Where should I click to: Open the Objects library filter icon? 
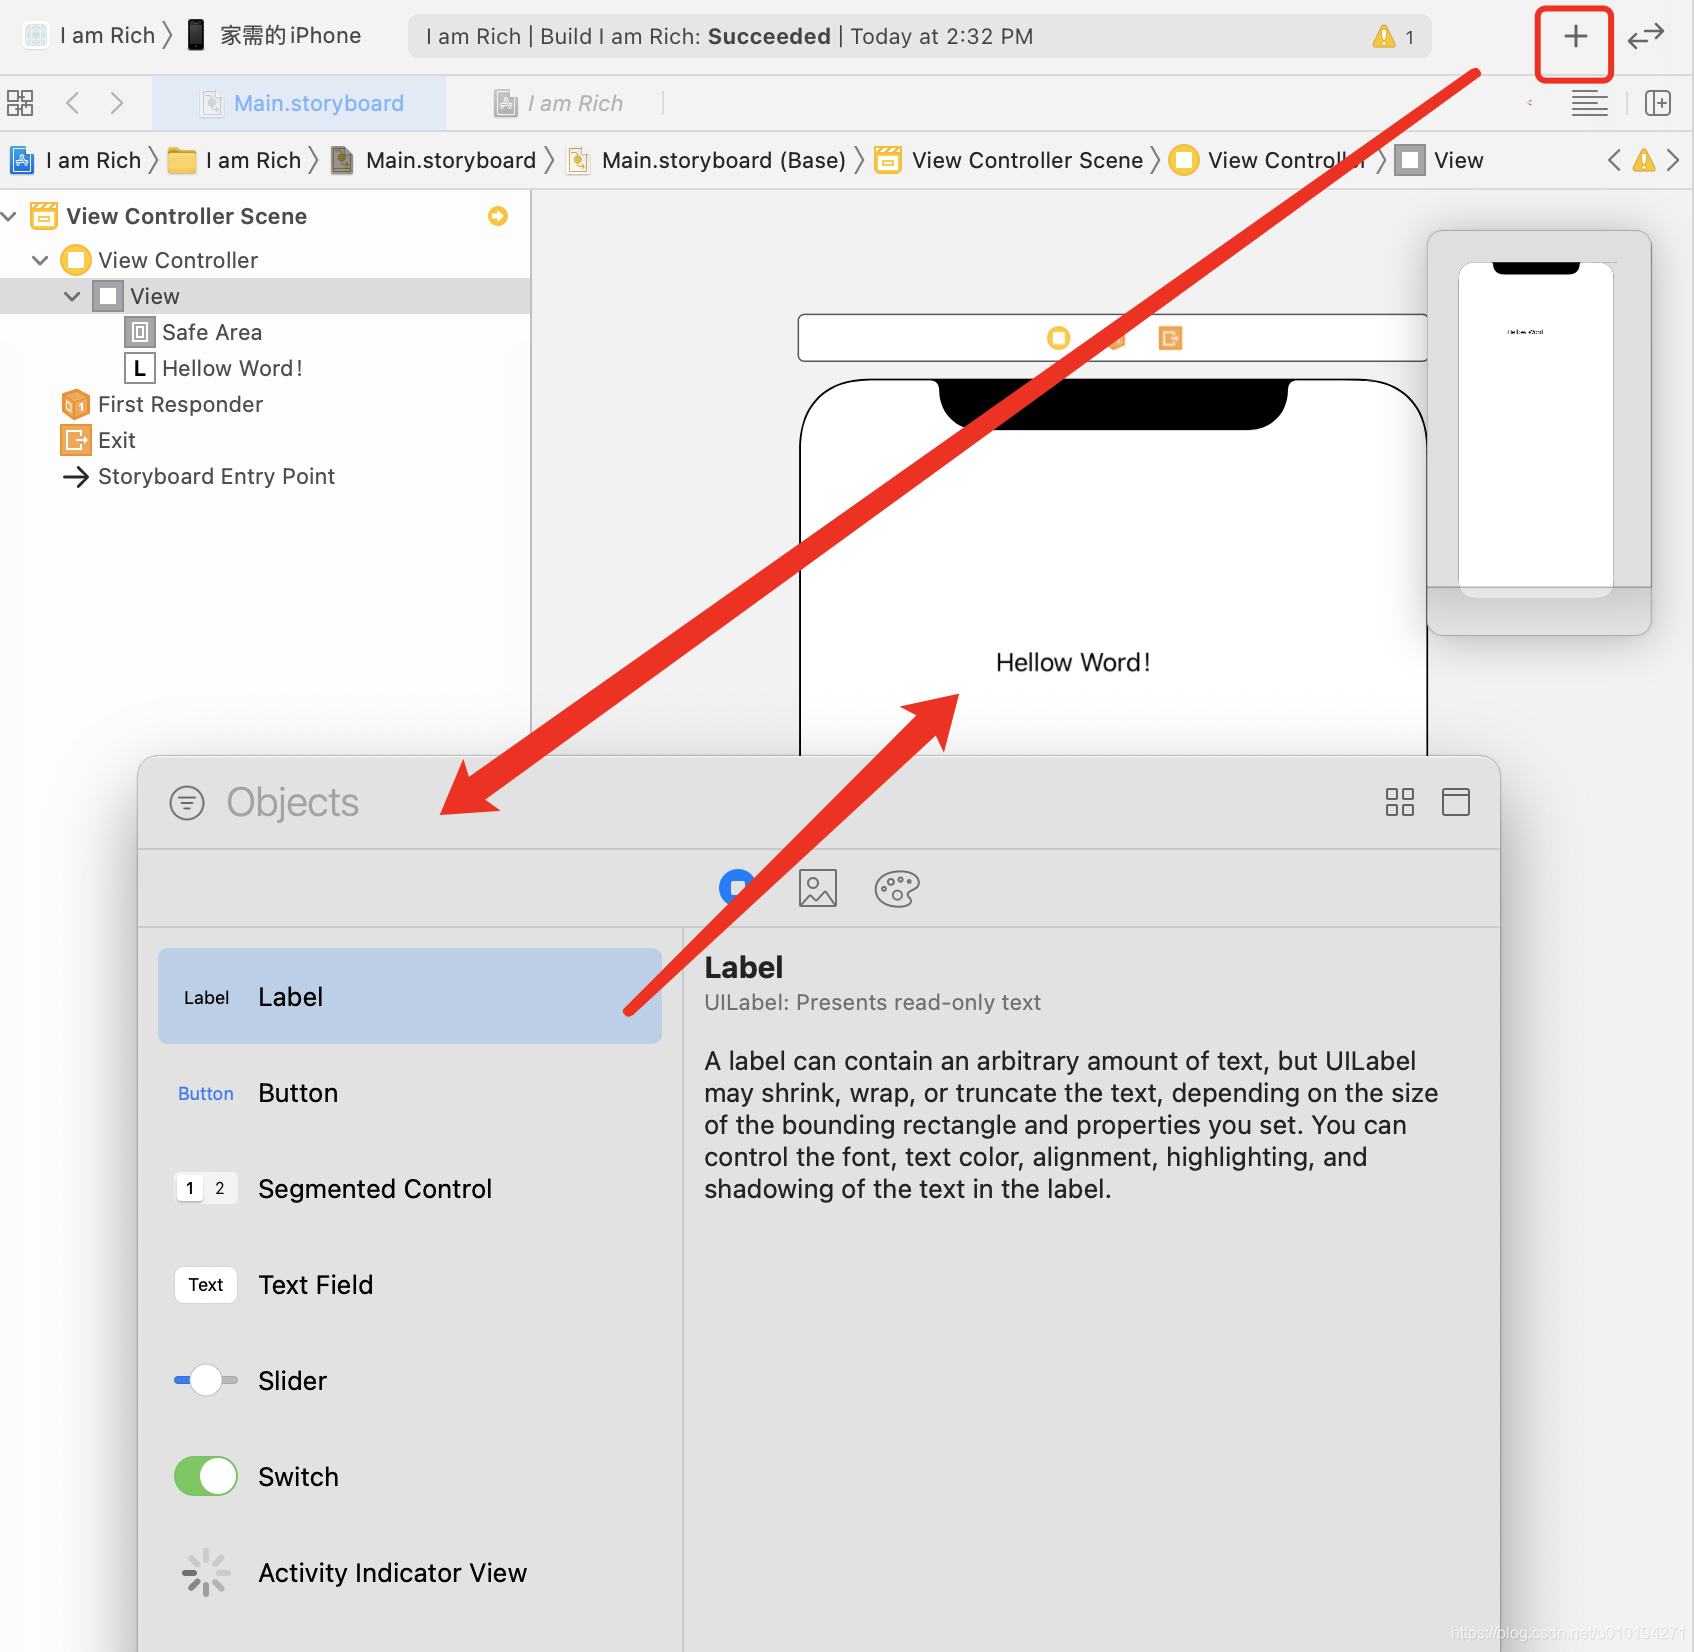[x=187, y=803]
